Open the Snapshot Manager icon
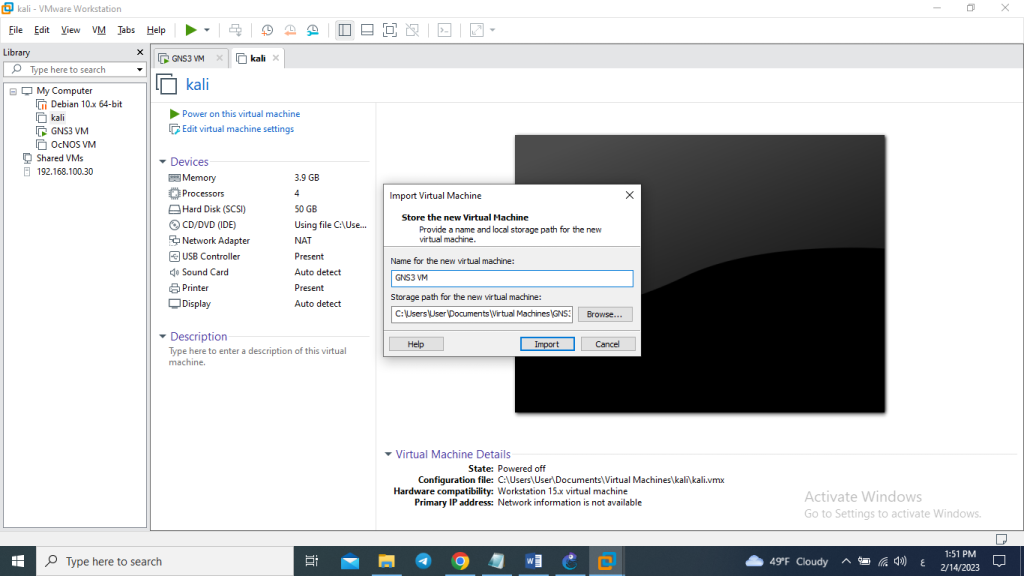This screenshot has width=1024, height=576. click(313, 30)
